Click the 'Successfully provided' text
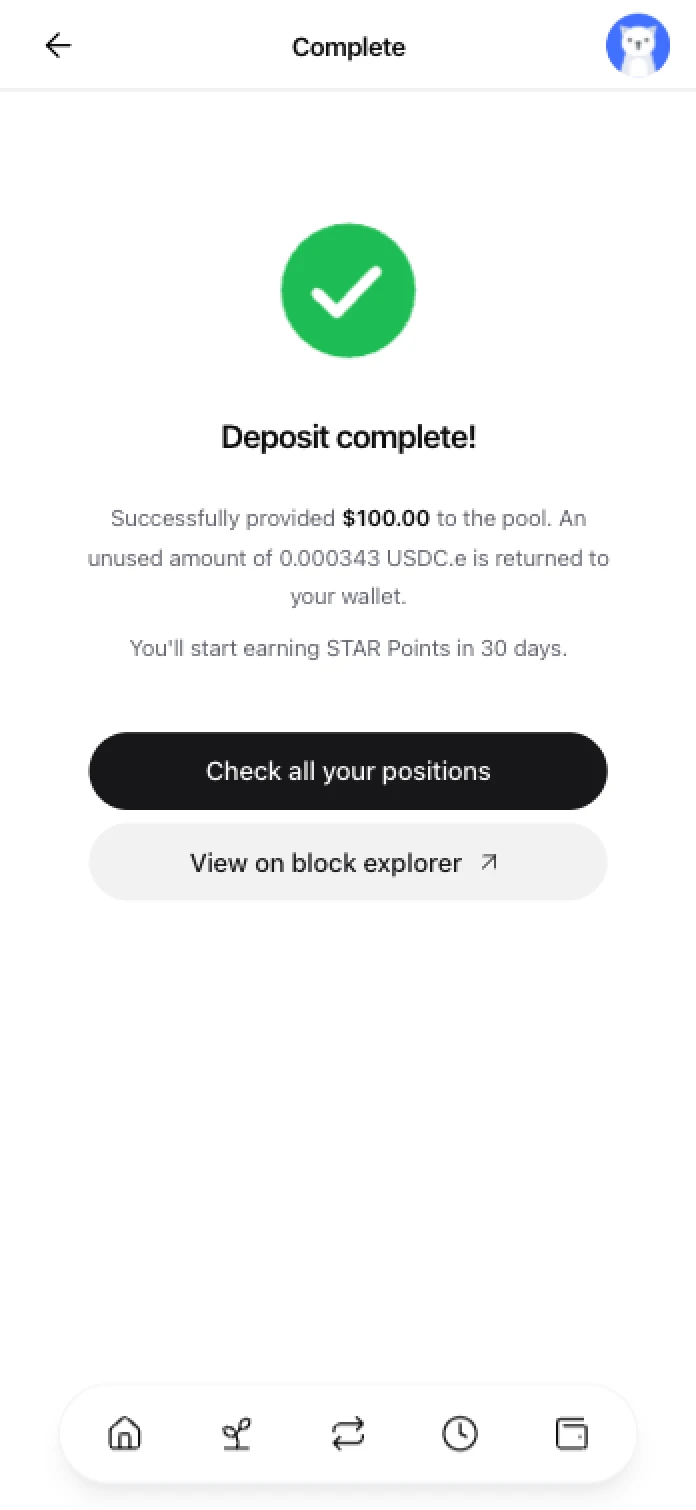696x1510 pixels. tap(222, 518)
